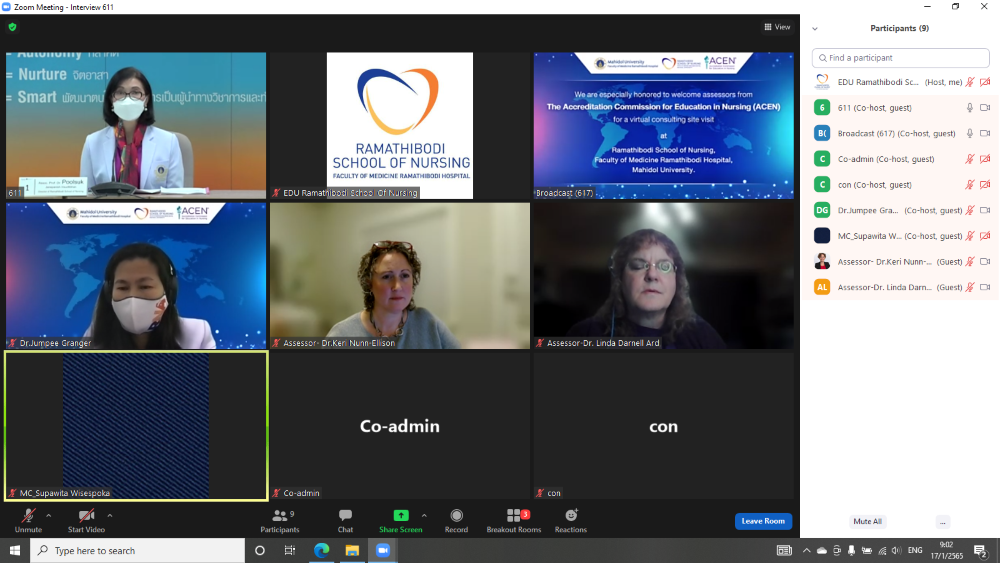Screen dimensions: 1000x563
Task: Open Breakout Rooms
Action: (513, 516)
